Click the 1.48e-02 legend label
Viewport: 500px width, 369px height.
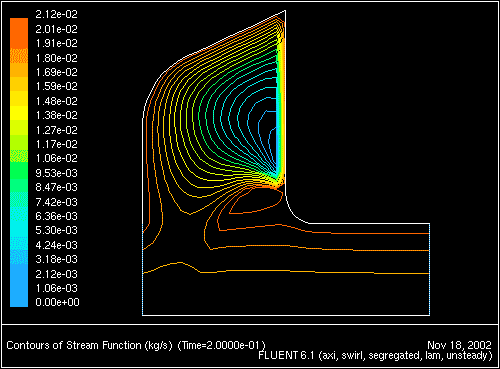point(56,101)
